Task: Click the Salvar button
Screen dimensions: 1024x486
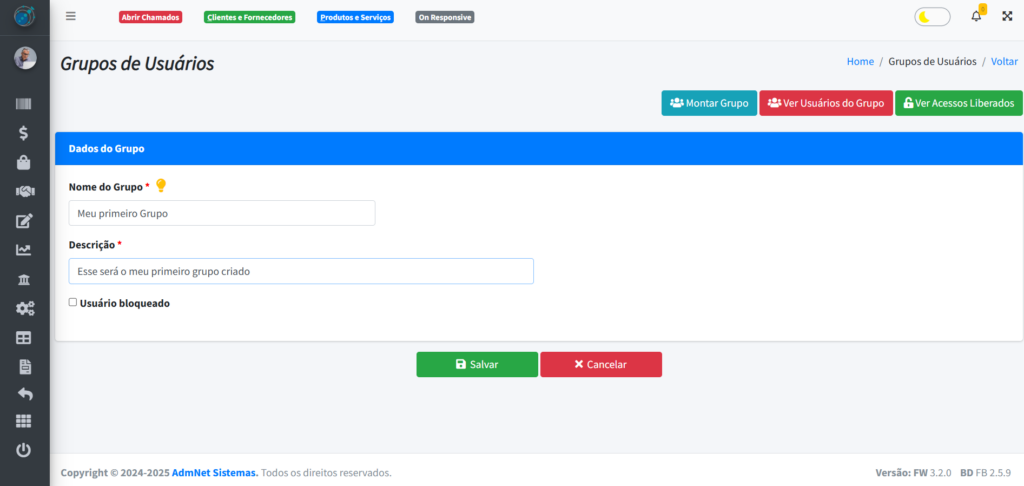Action: coord(477,364)
